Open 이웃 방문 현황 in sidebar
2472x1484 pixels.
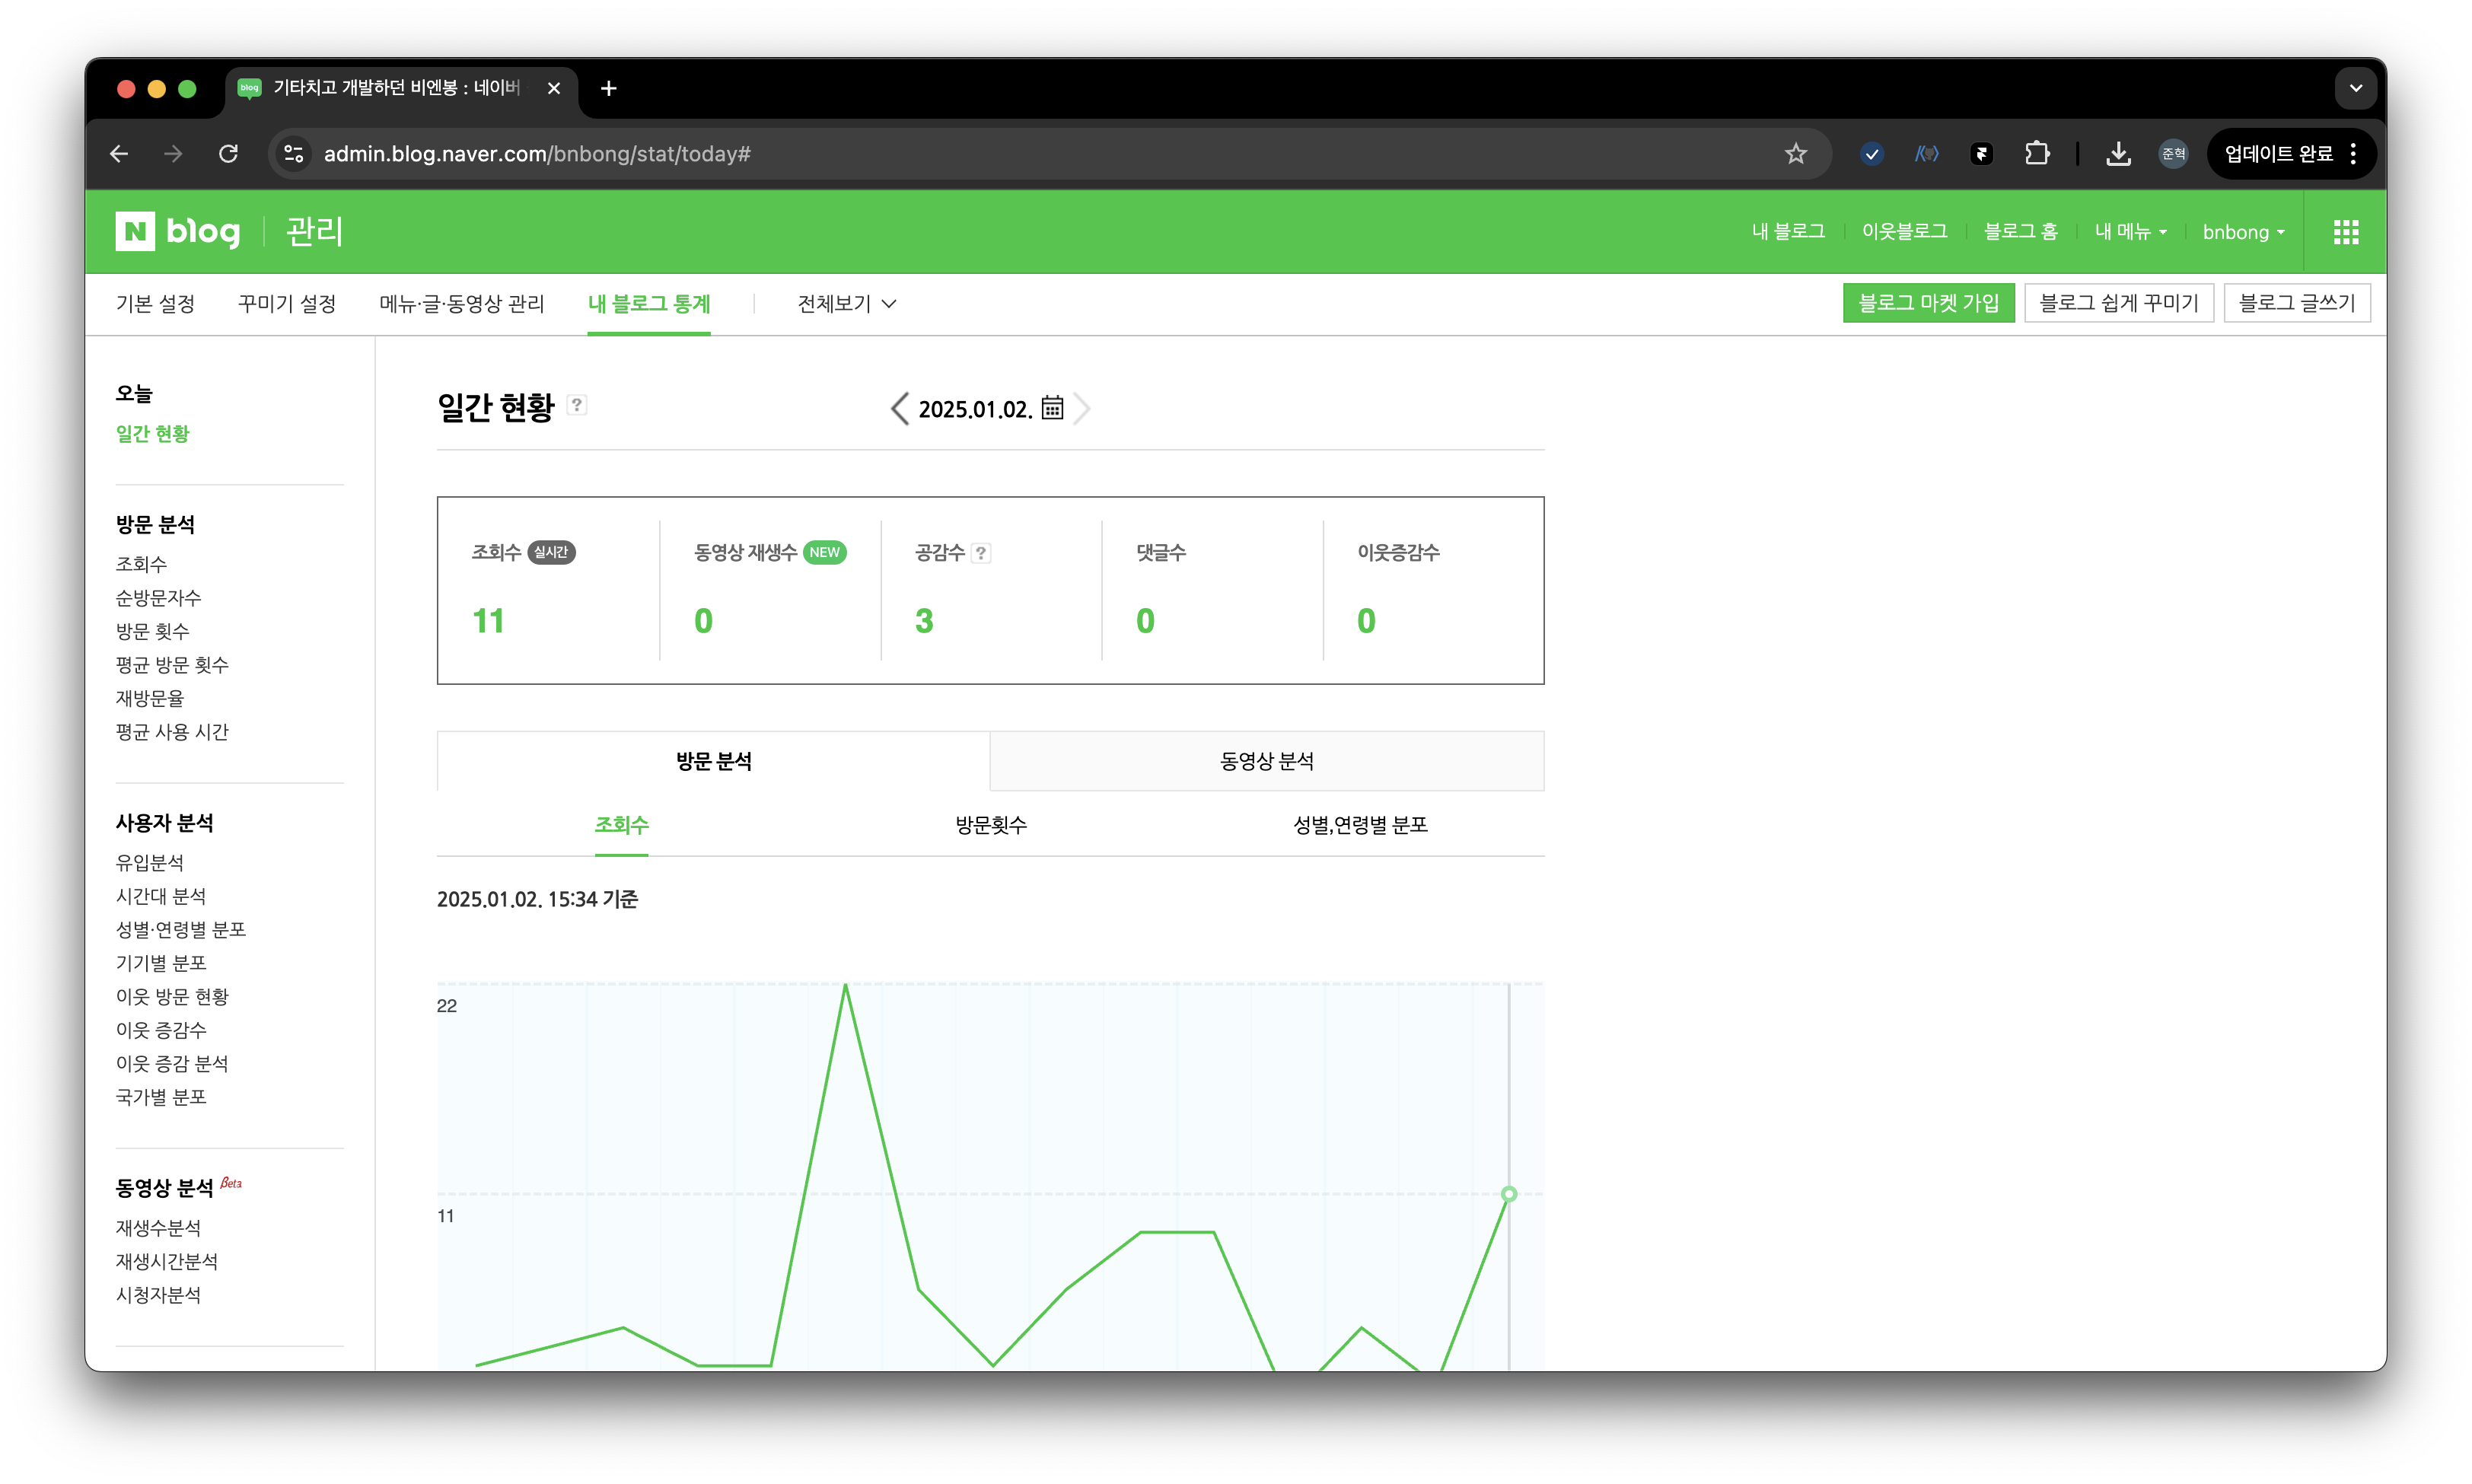[172, 997]
